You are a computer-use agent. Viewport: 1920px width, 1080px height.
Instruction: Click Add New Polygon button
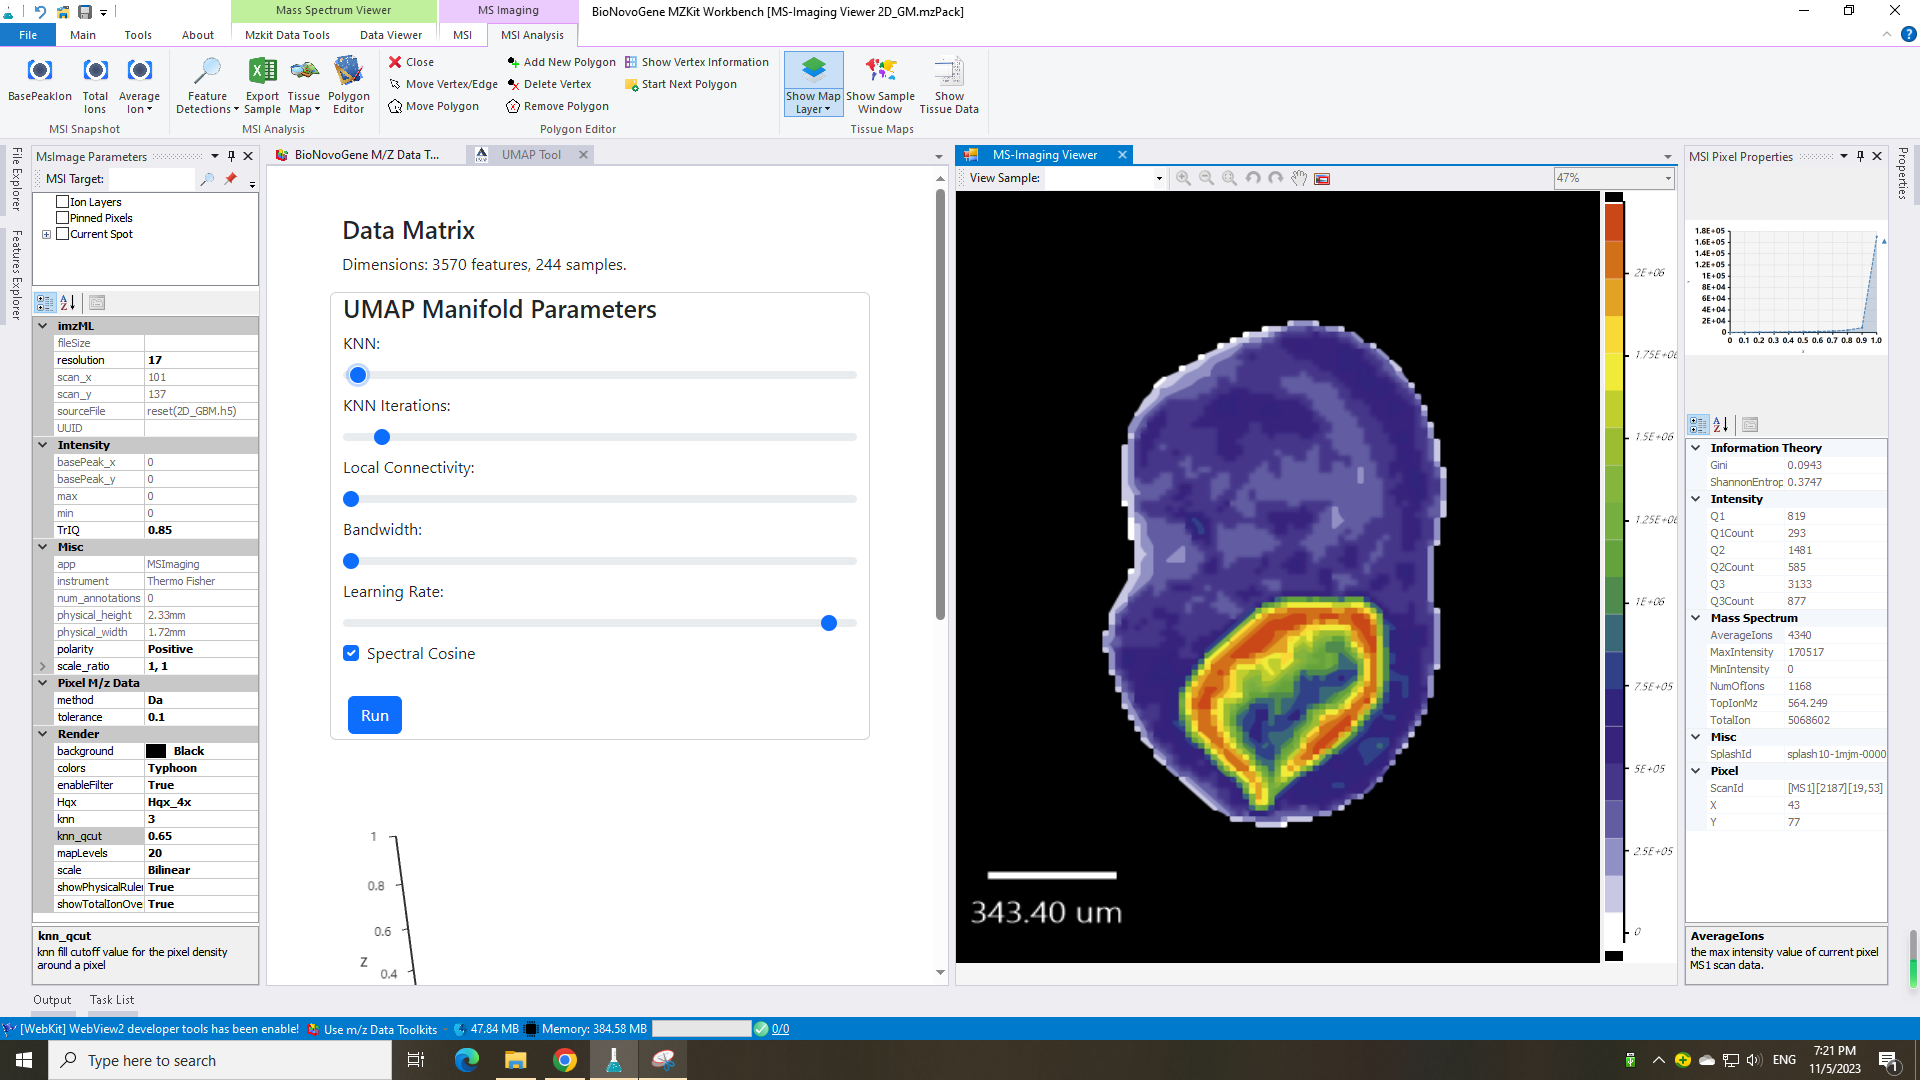coord(561,62)
